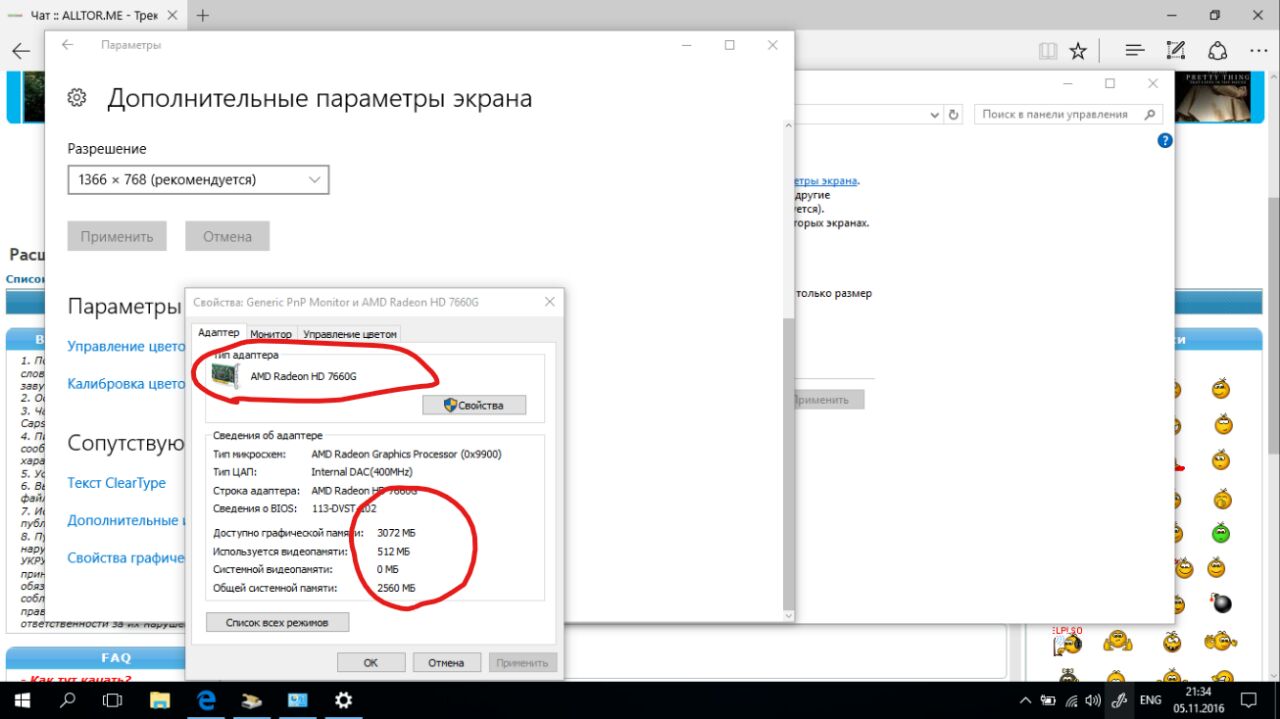The image size is (1280, 719).
Task: Click the параметры экрана link in Control Panel
Action: pyautogui.click(x=826, y=181)
